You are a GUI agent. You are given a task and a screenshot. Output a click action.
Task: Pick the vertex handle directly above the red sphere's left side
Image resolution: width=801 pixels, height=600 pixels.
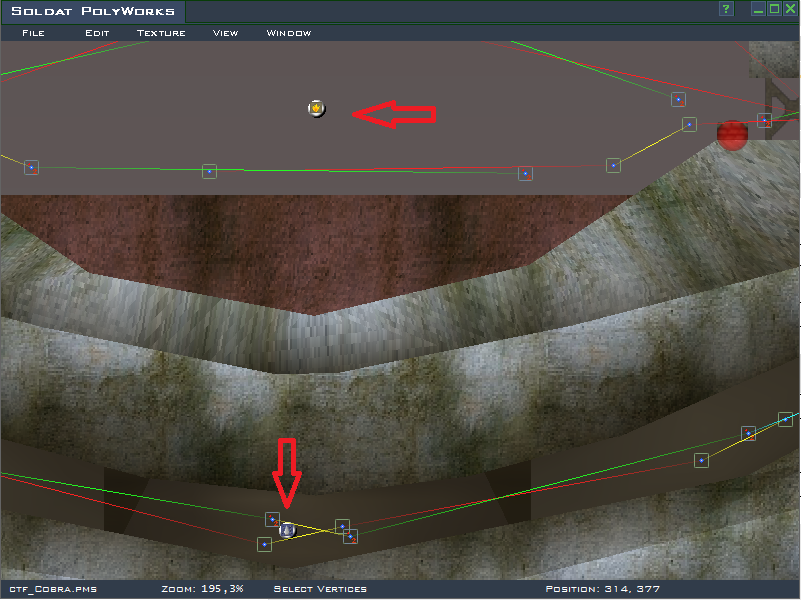[690, 125]
